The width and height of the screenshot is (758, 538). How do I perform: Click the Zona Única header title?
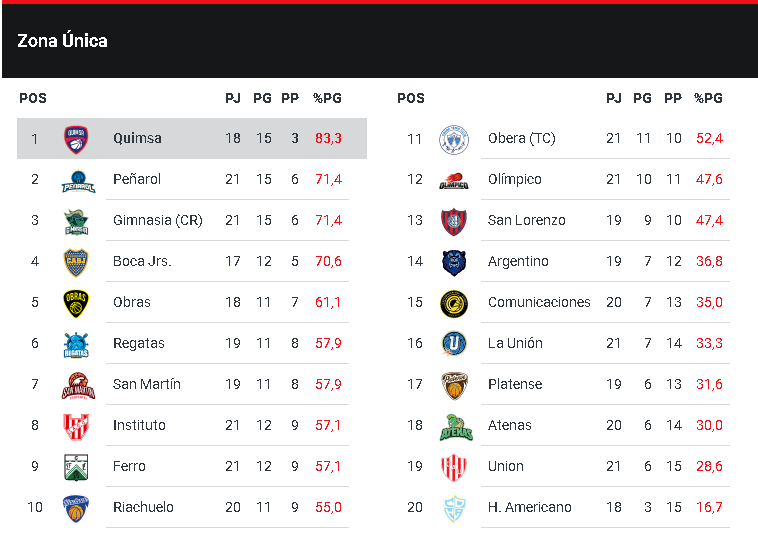[x=62, y=41]
